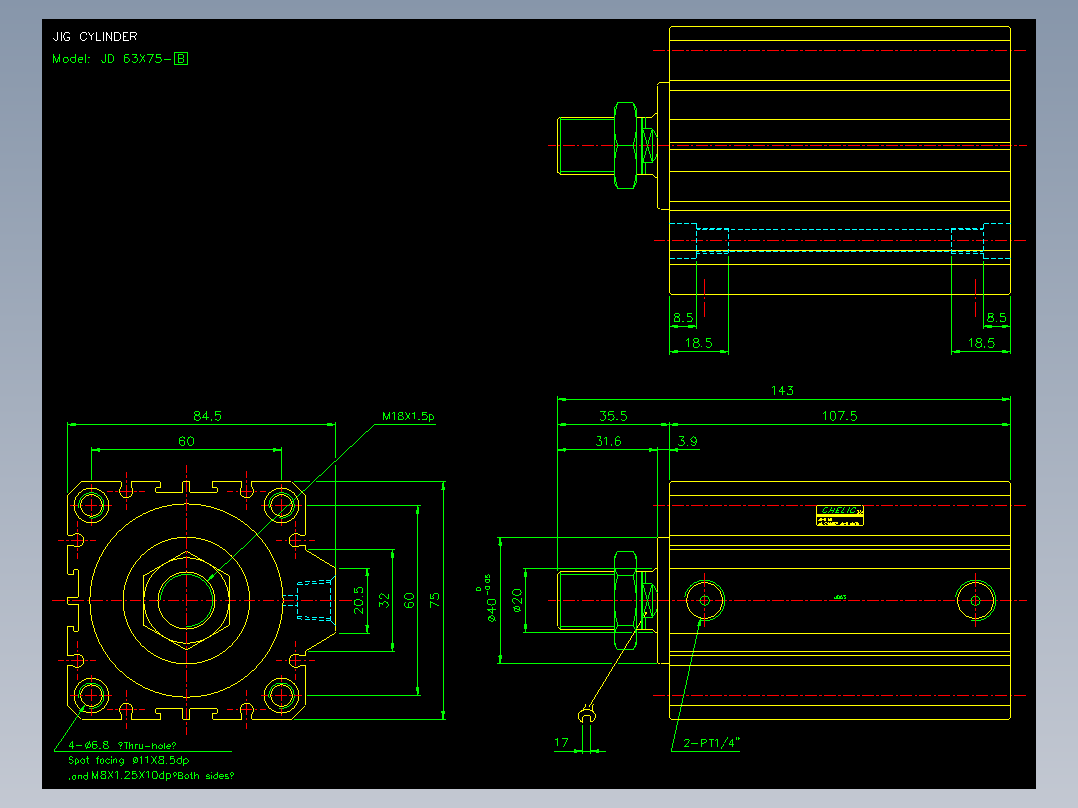Select the 17 wrench-flat dimension
Viewport: 1078px width, 808px height.
pyautogui.click(x=561, y=743)
